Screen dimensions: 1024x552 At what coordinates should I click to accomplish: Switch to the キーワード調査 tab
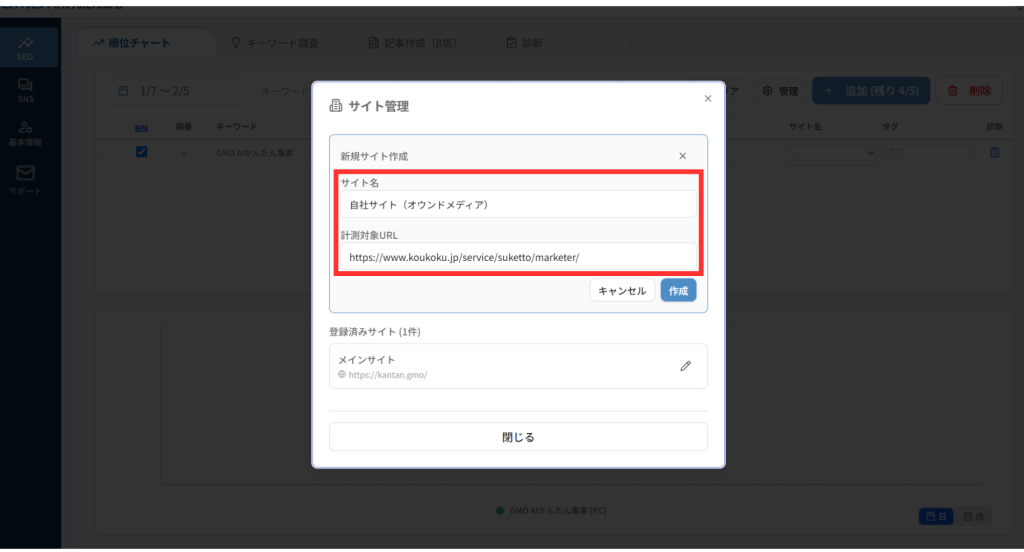click(x=275, y=43)
